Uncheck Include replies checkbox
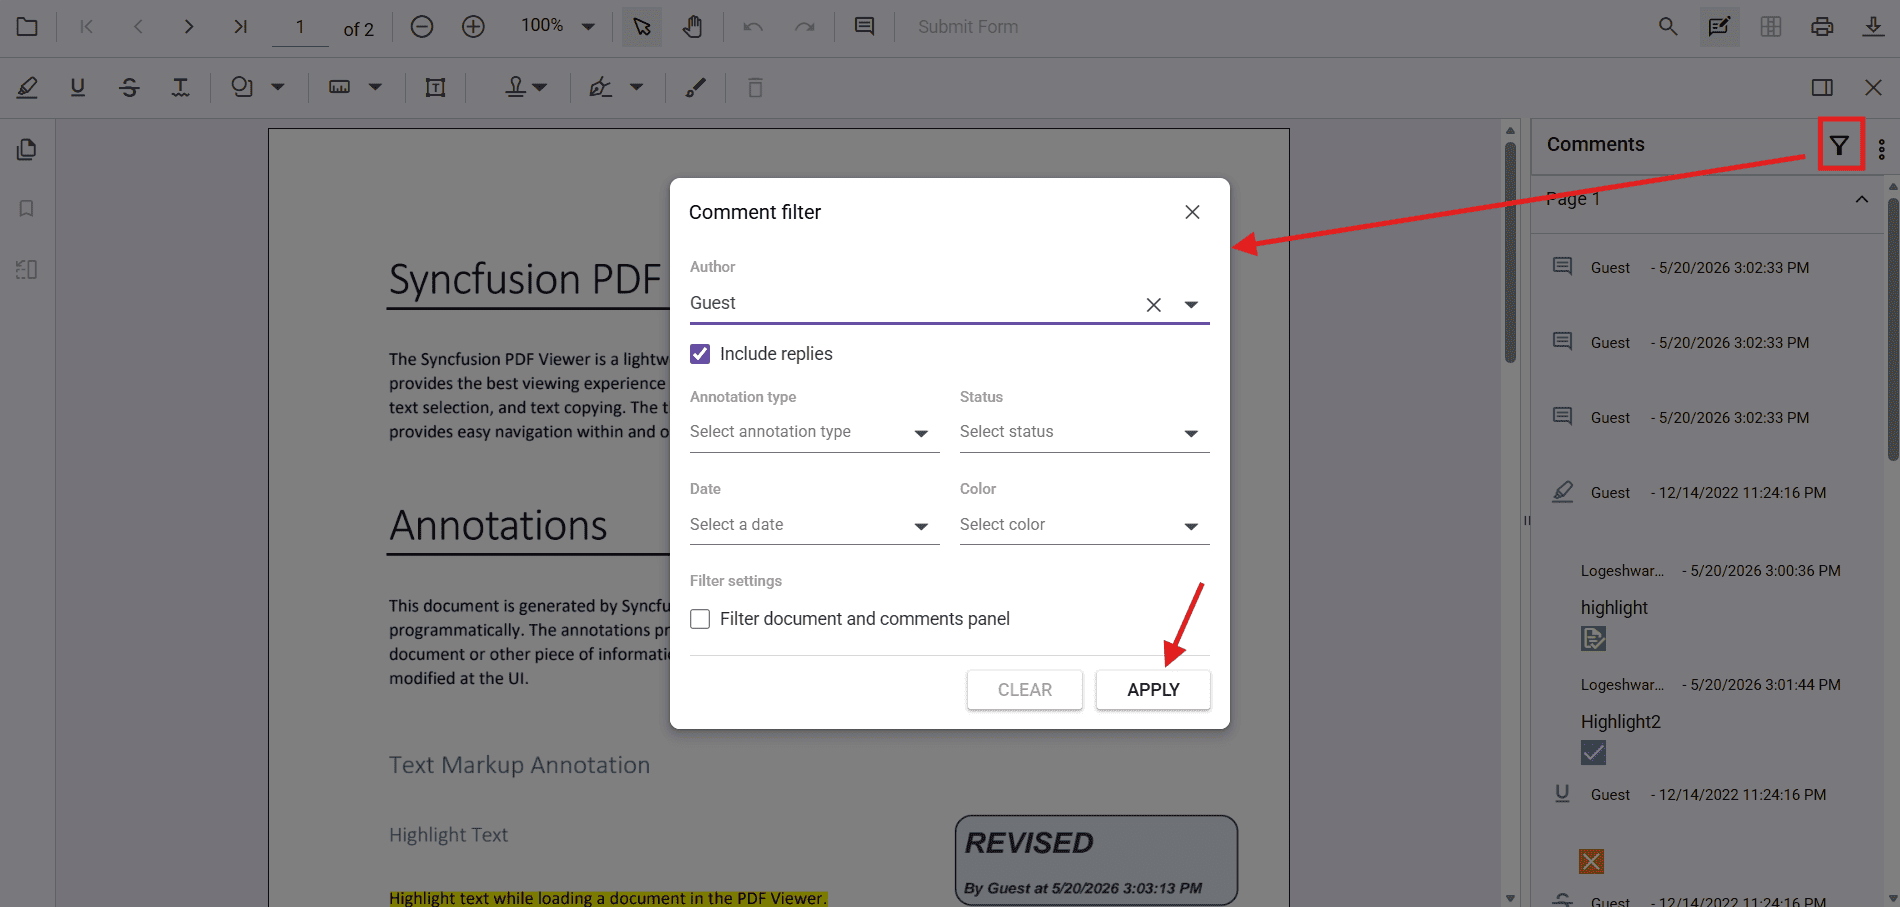Screen dimensions: 1900x907 coord(700,354)
